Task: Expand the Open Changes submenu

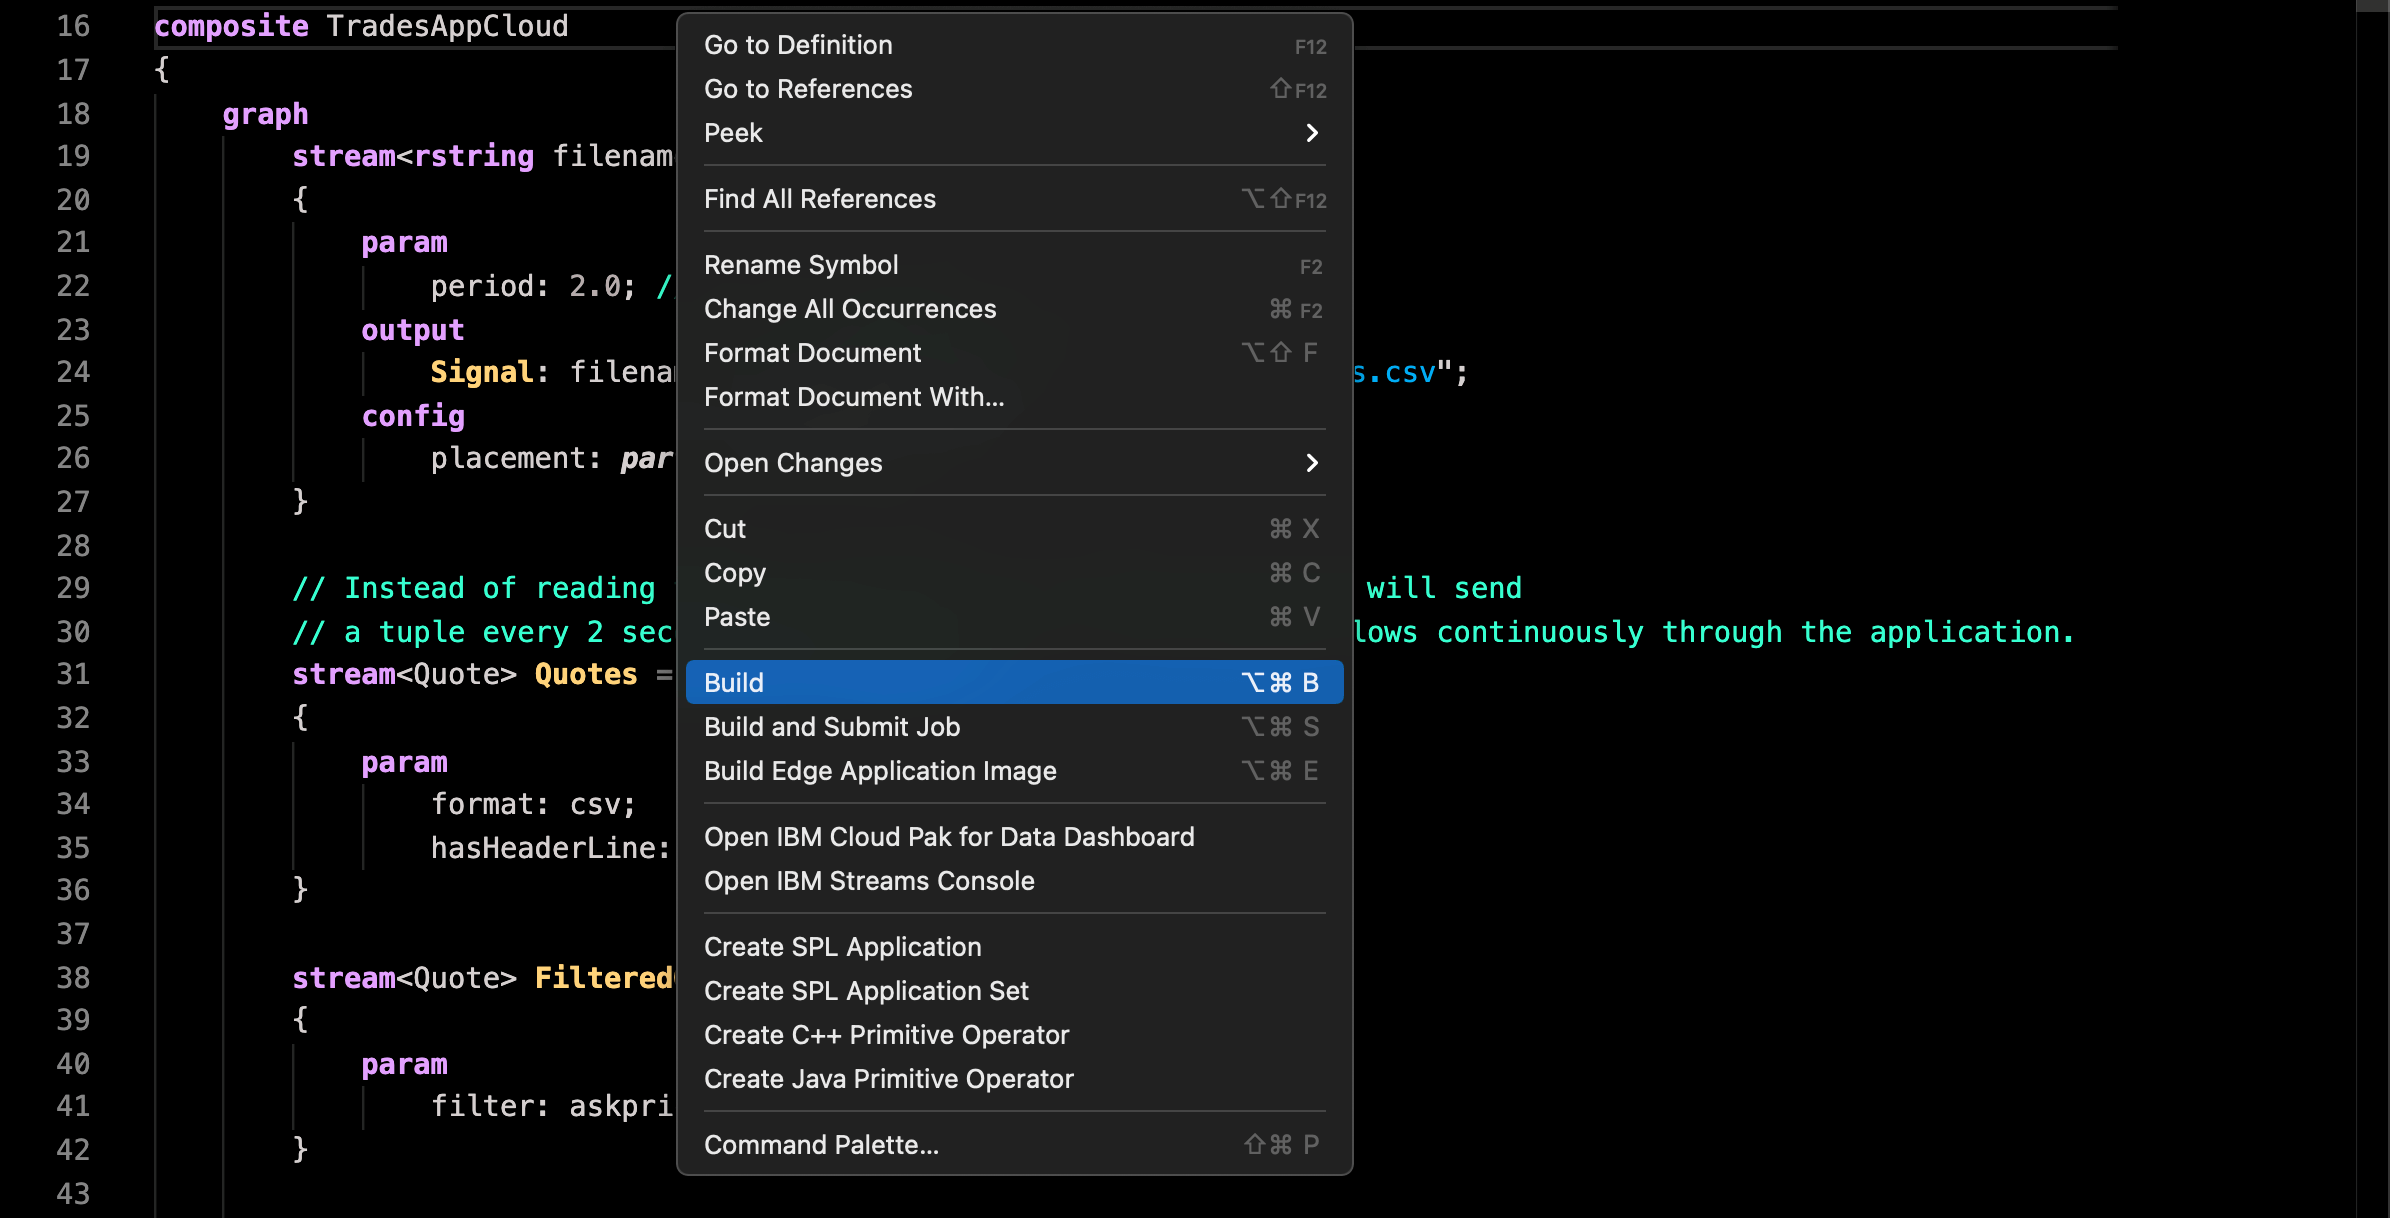Action: pos(1312,463)
